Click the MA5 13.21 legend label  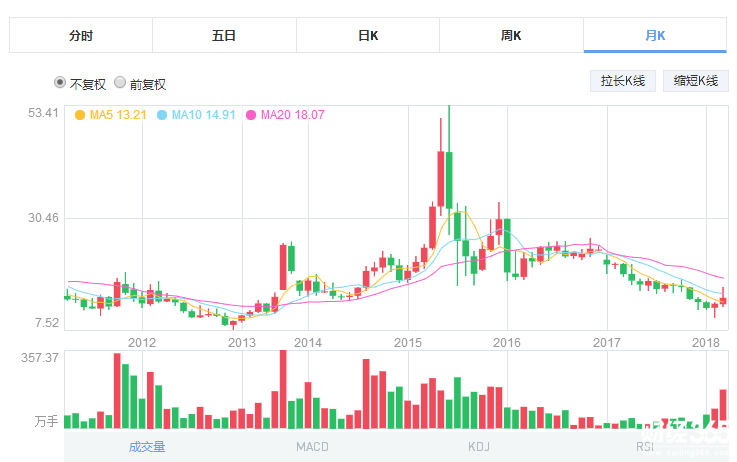point(118,115)
